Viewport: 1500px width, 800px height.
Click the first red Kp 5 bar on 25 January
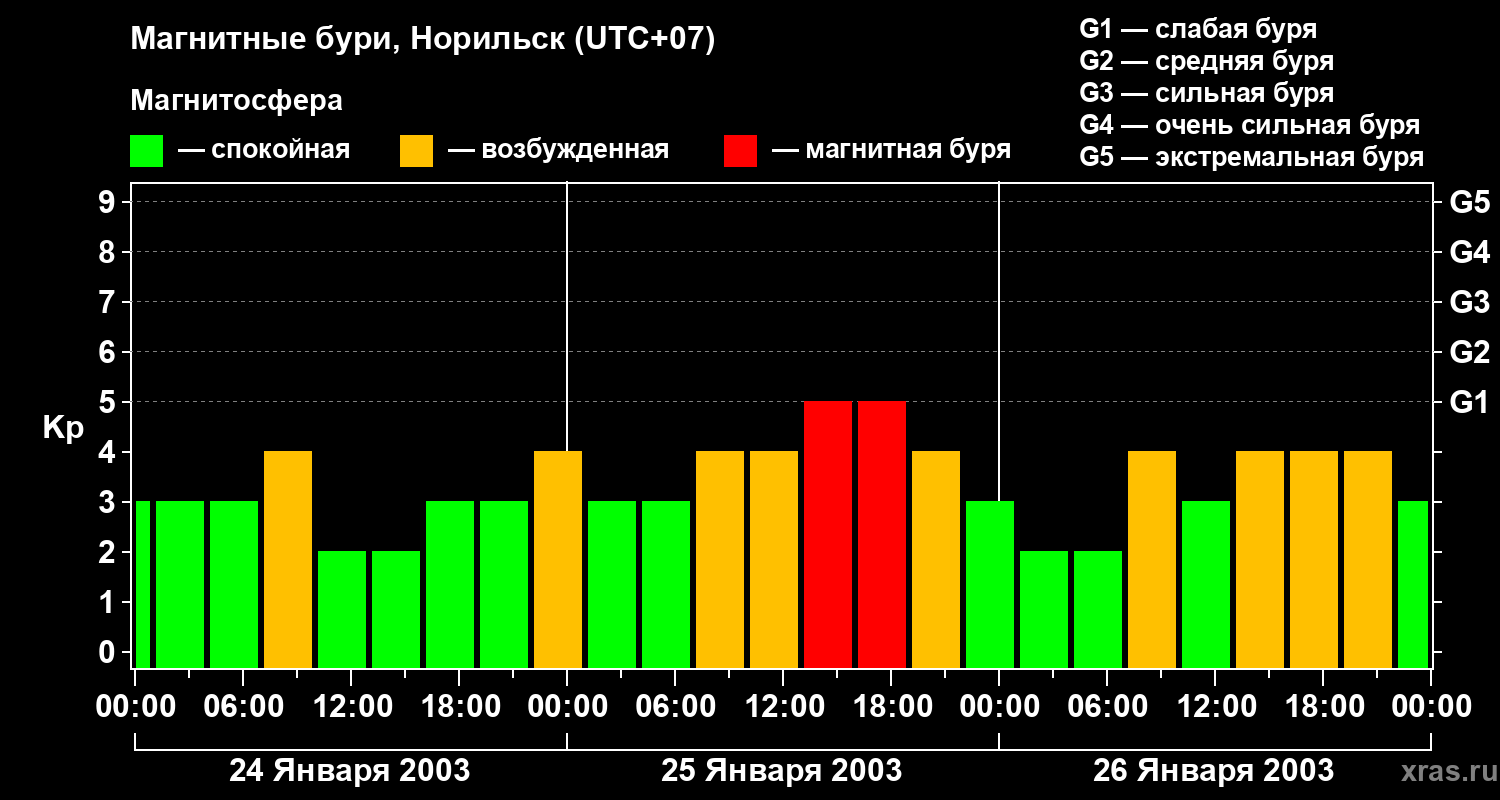(x=828, y=534)
